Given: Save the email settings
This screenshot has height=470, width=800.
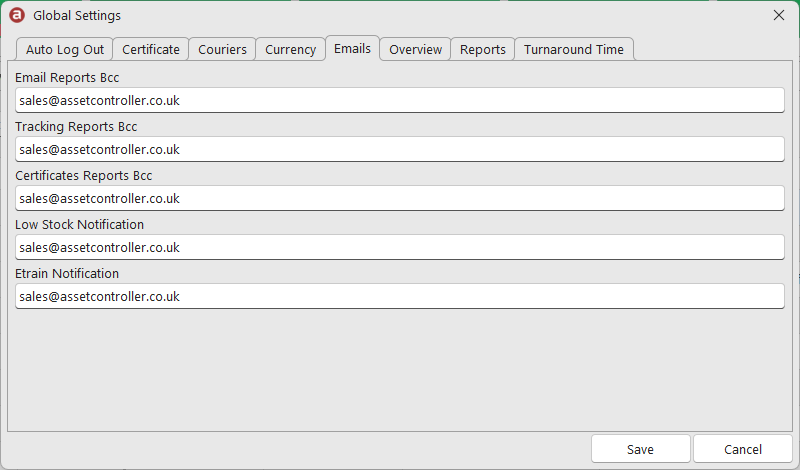Looking at the screenshot, I should (x=641, y=449).
